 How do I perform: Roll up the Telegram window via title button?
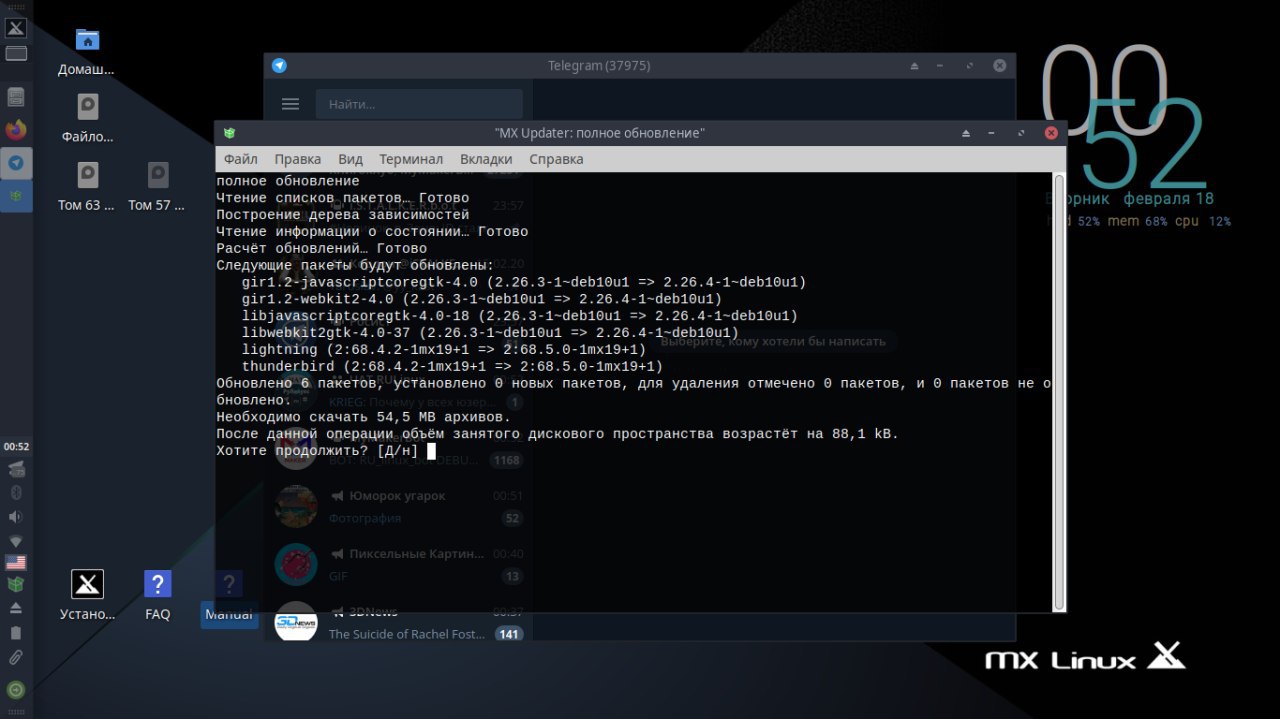click(914, 66)
